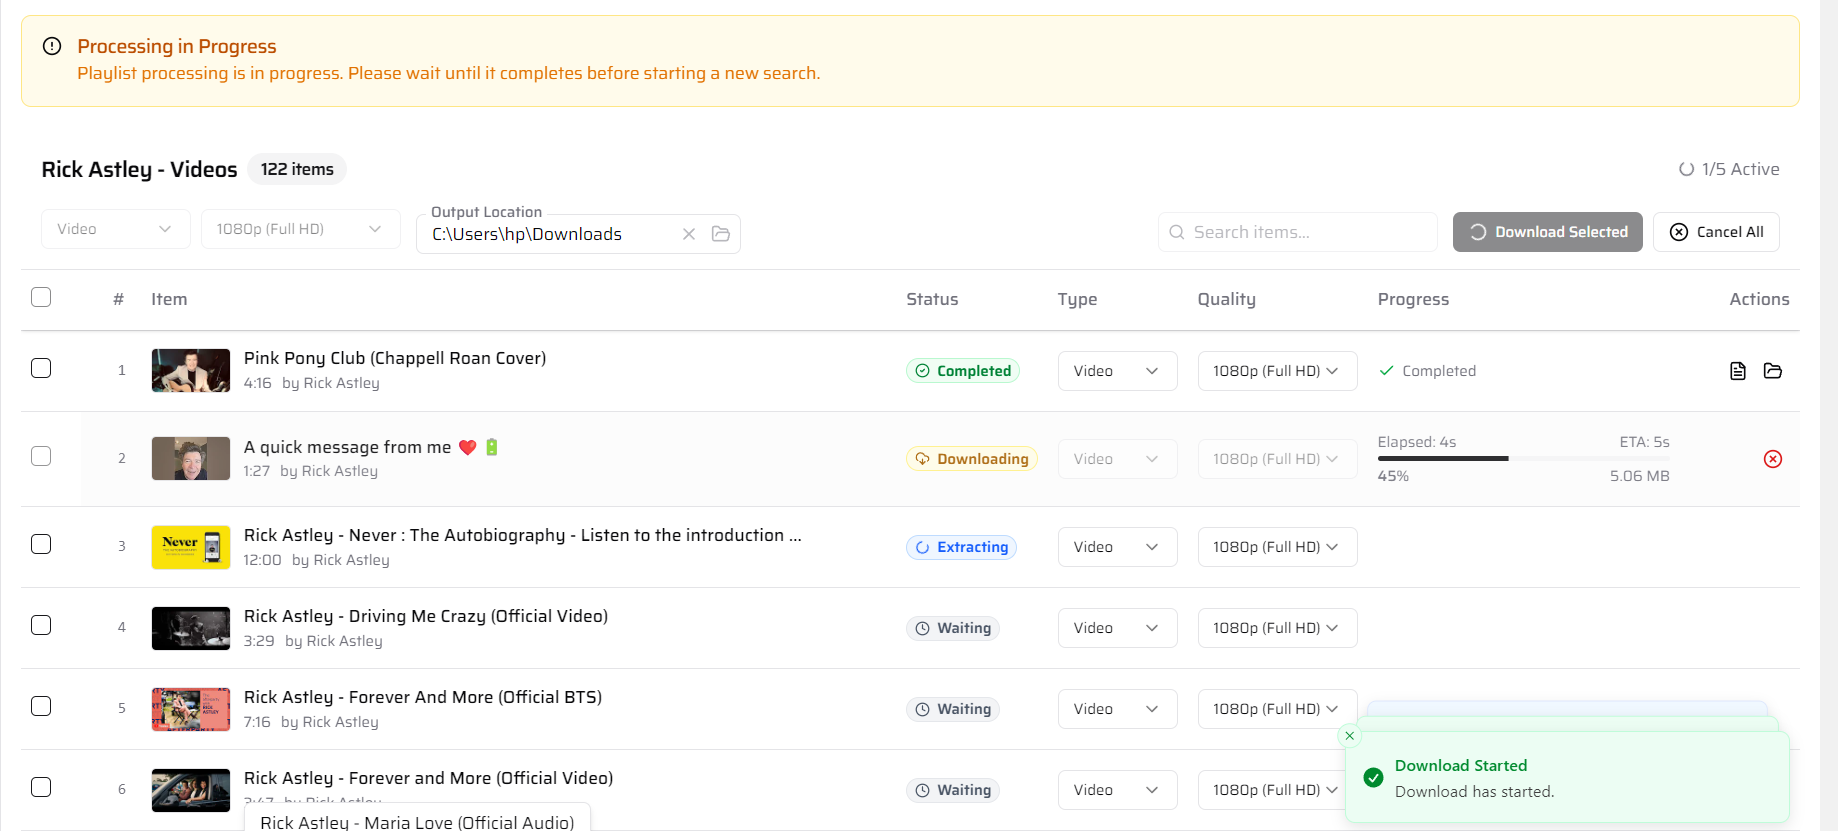The width and height of the screenshot is (1838, 831).
Task: Focus the Search items field
Action: pyautogui.click(x=1297, y=232)
